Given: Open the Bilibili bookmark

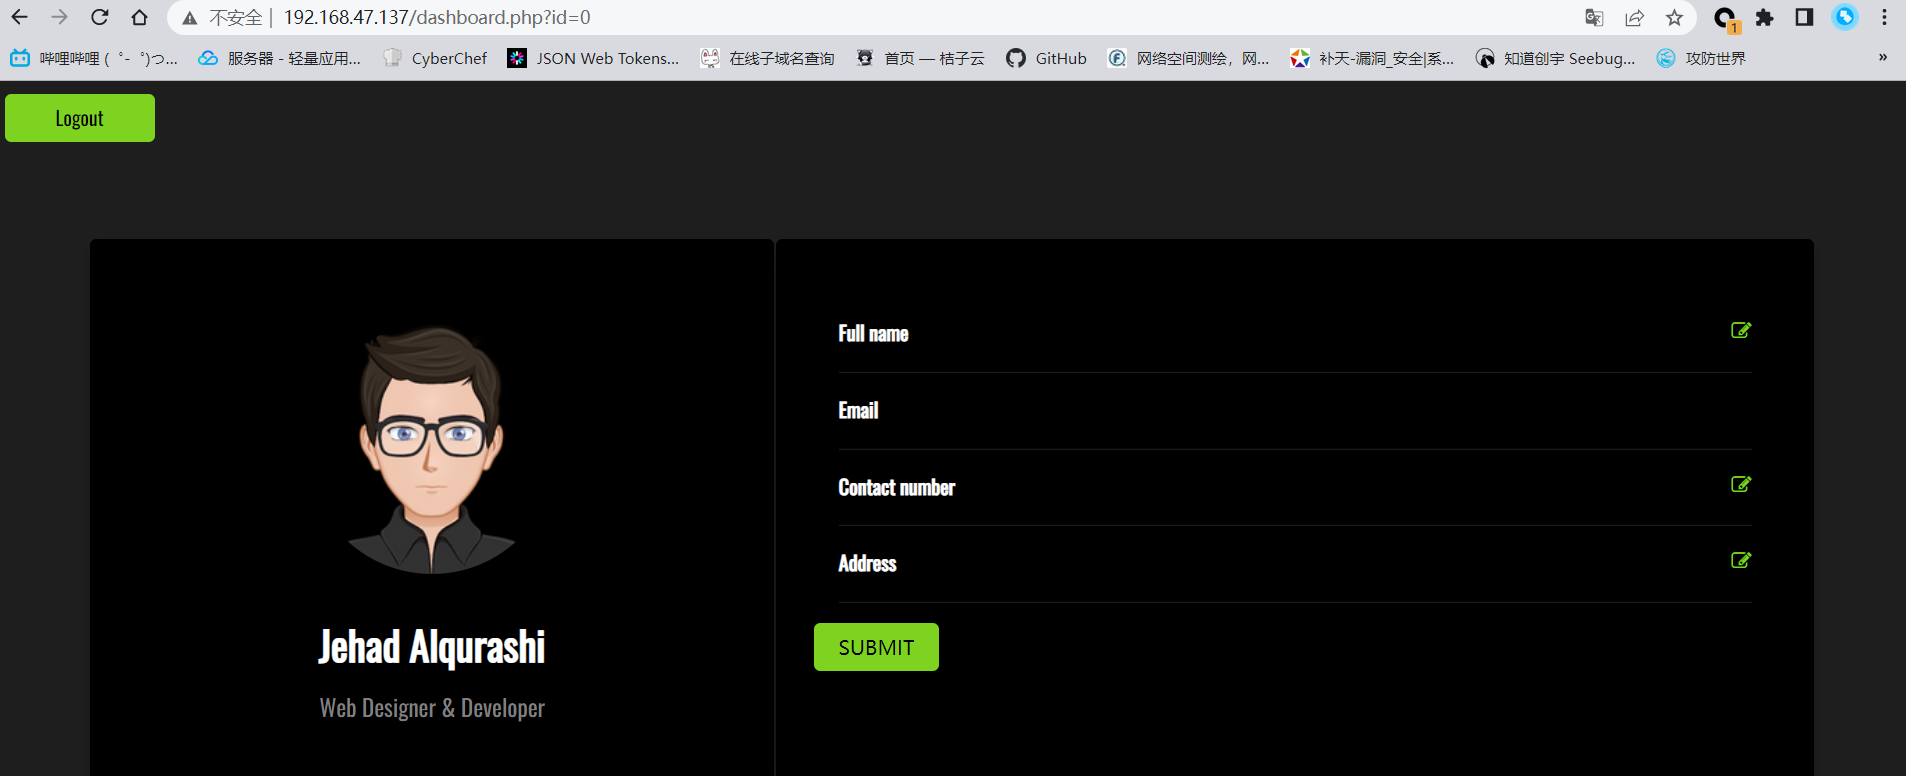Looking at the screenshot, I should point(94,58).
